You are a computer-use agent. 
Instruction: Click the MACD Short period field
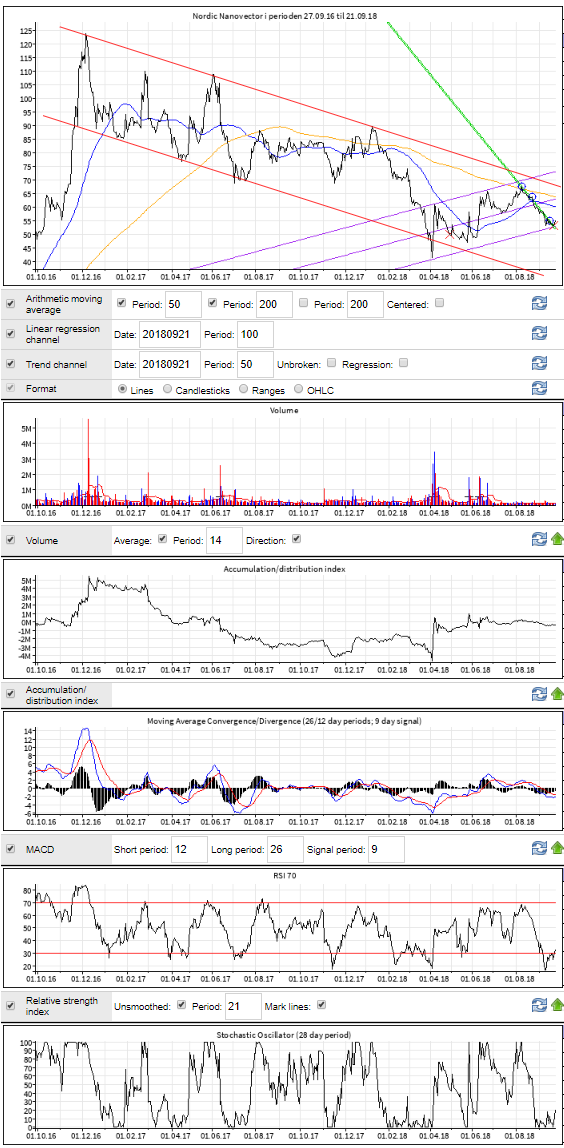(x=189, y=850)
